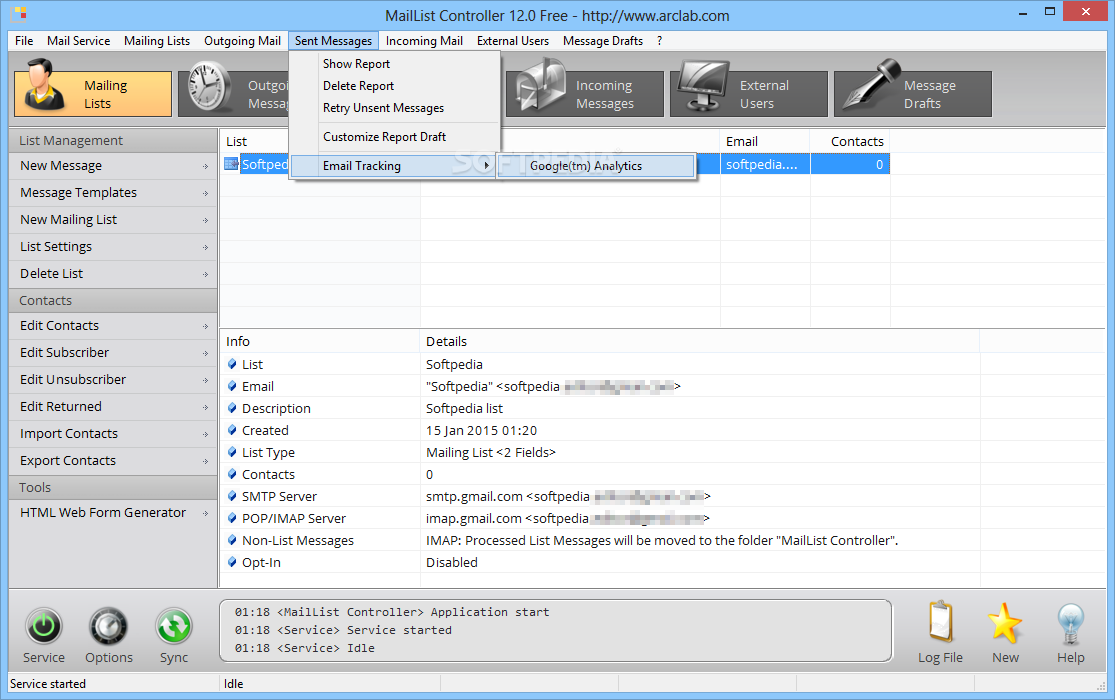Open the Incoming Mail menu
The width and height of the screenshot is (1115, 700).
click(424, 41)
